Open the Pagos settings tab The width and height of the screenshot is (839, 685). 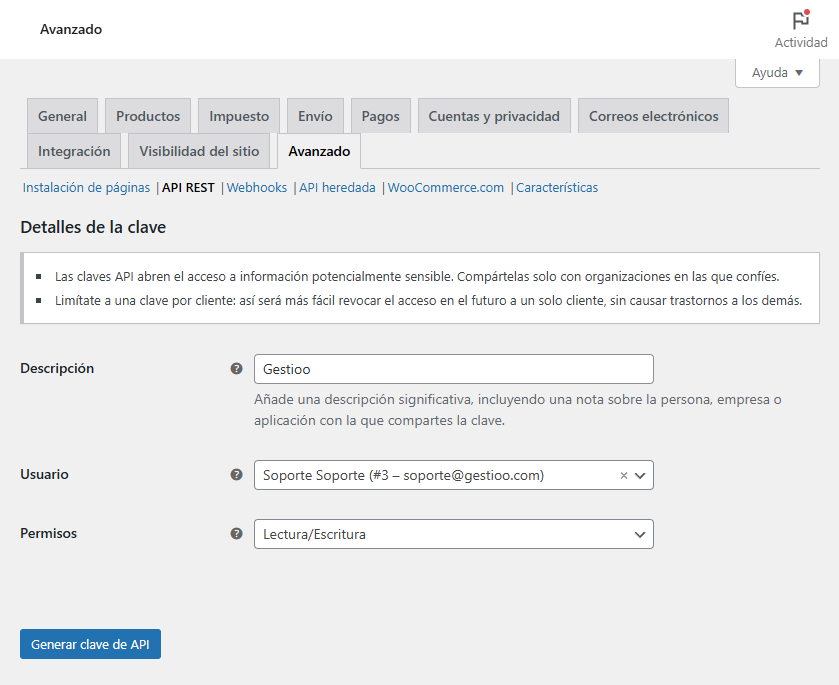click(380, 116)
